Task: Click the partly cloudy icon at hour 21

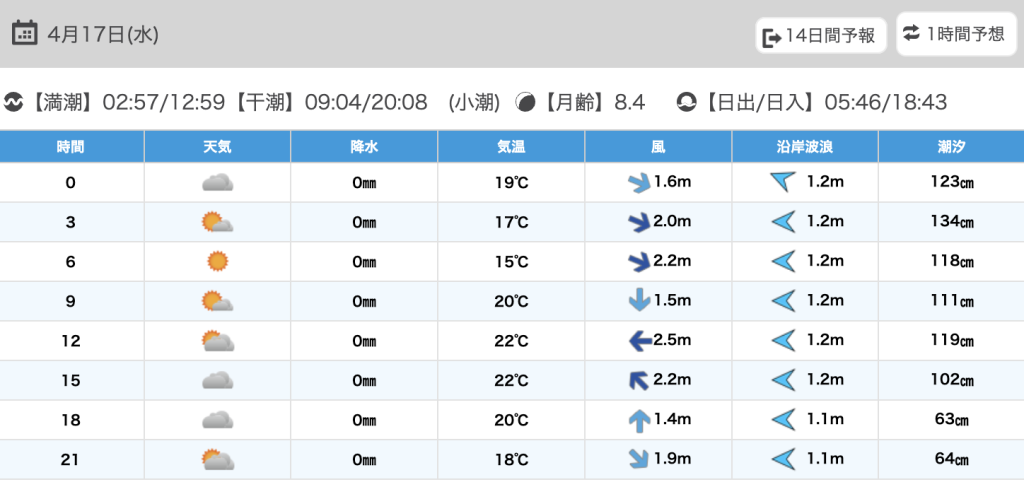Action: click(217, 460)
